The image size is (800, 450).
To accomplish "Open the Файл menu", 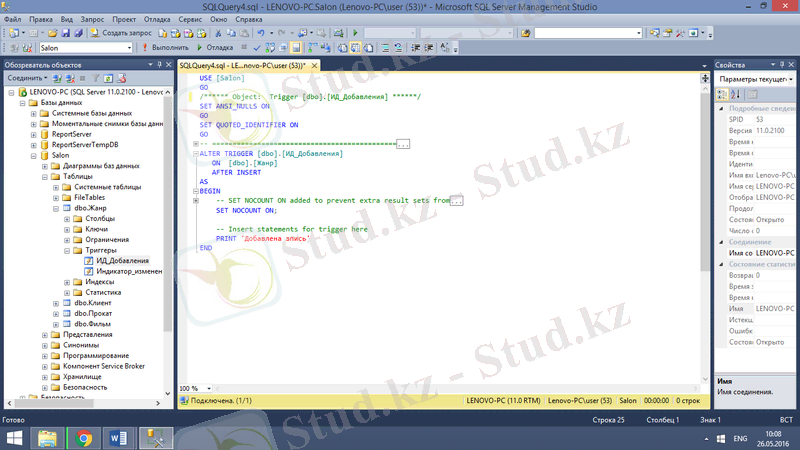I will coord(12,19).
